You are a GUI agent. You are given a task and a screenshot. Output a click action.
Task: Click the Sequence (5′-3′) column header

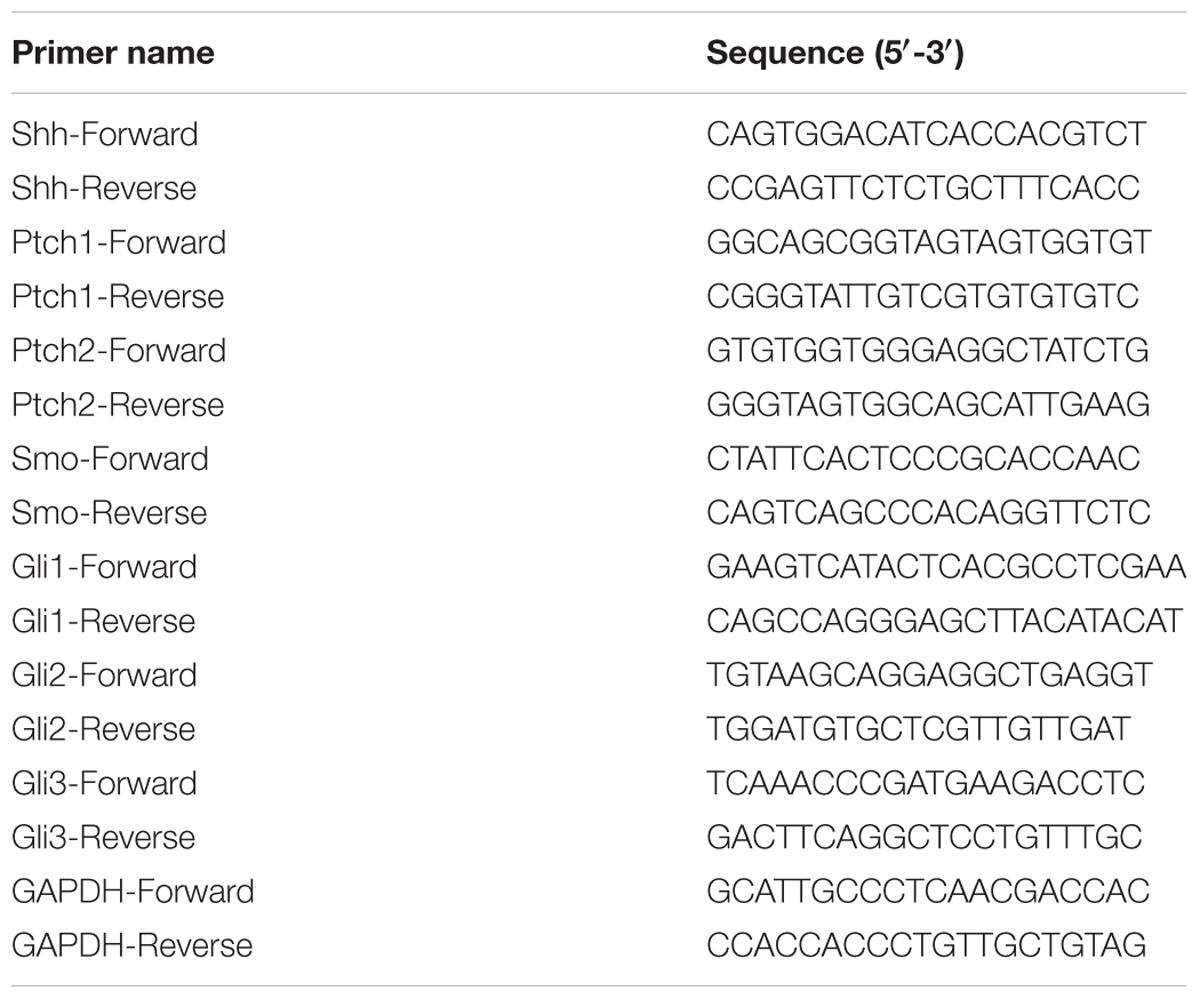pos(834,52)
